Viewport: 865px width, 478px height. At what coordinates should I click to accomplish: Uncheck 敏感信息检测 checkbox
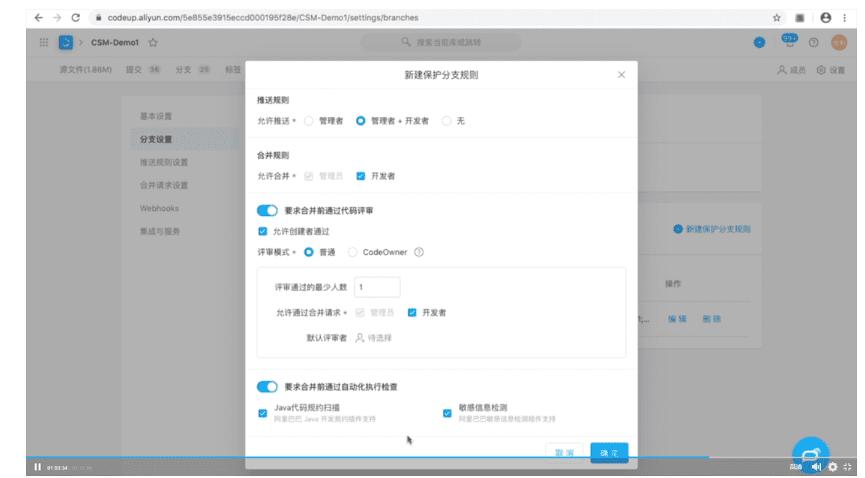click(447, 413)
